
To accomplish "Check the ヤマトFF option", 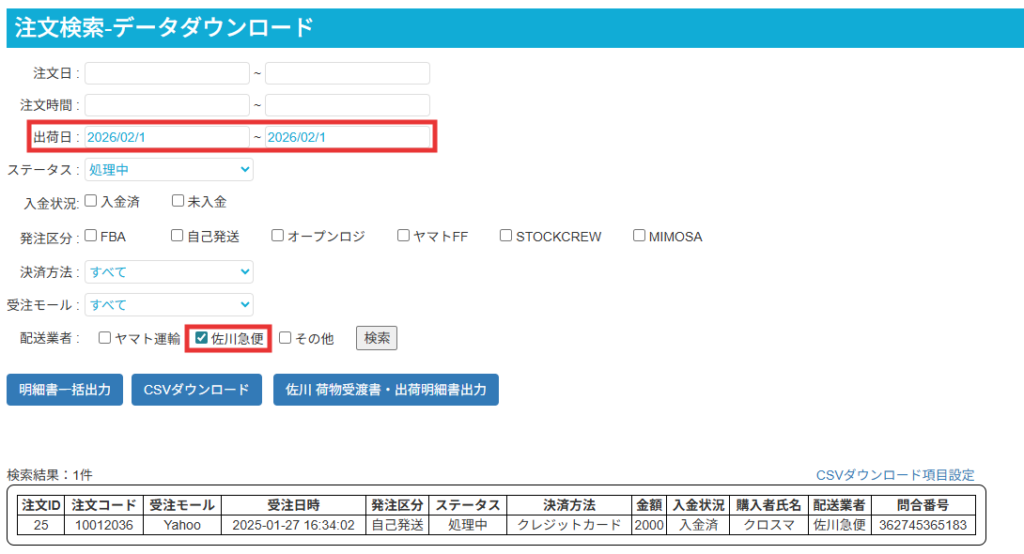I will 404,236.
